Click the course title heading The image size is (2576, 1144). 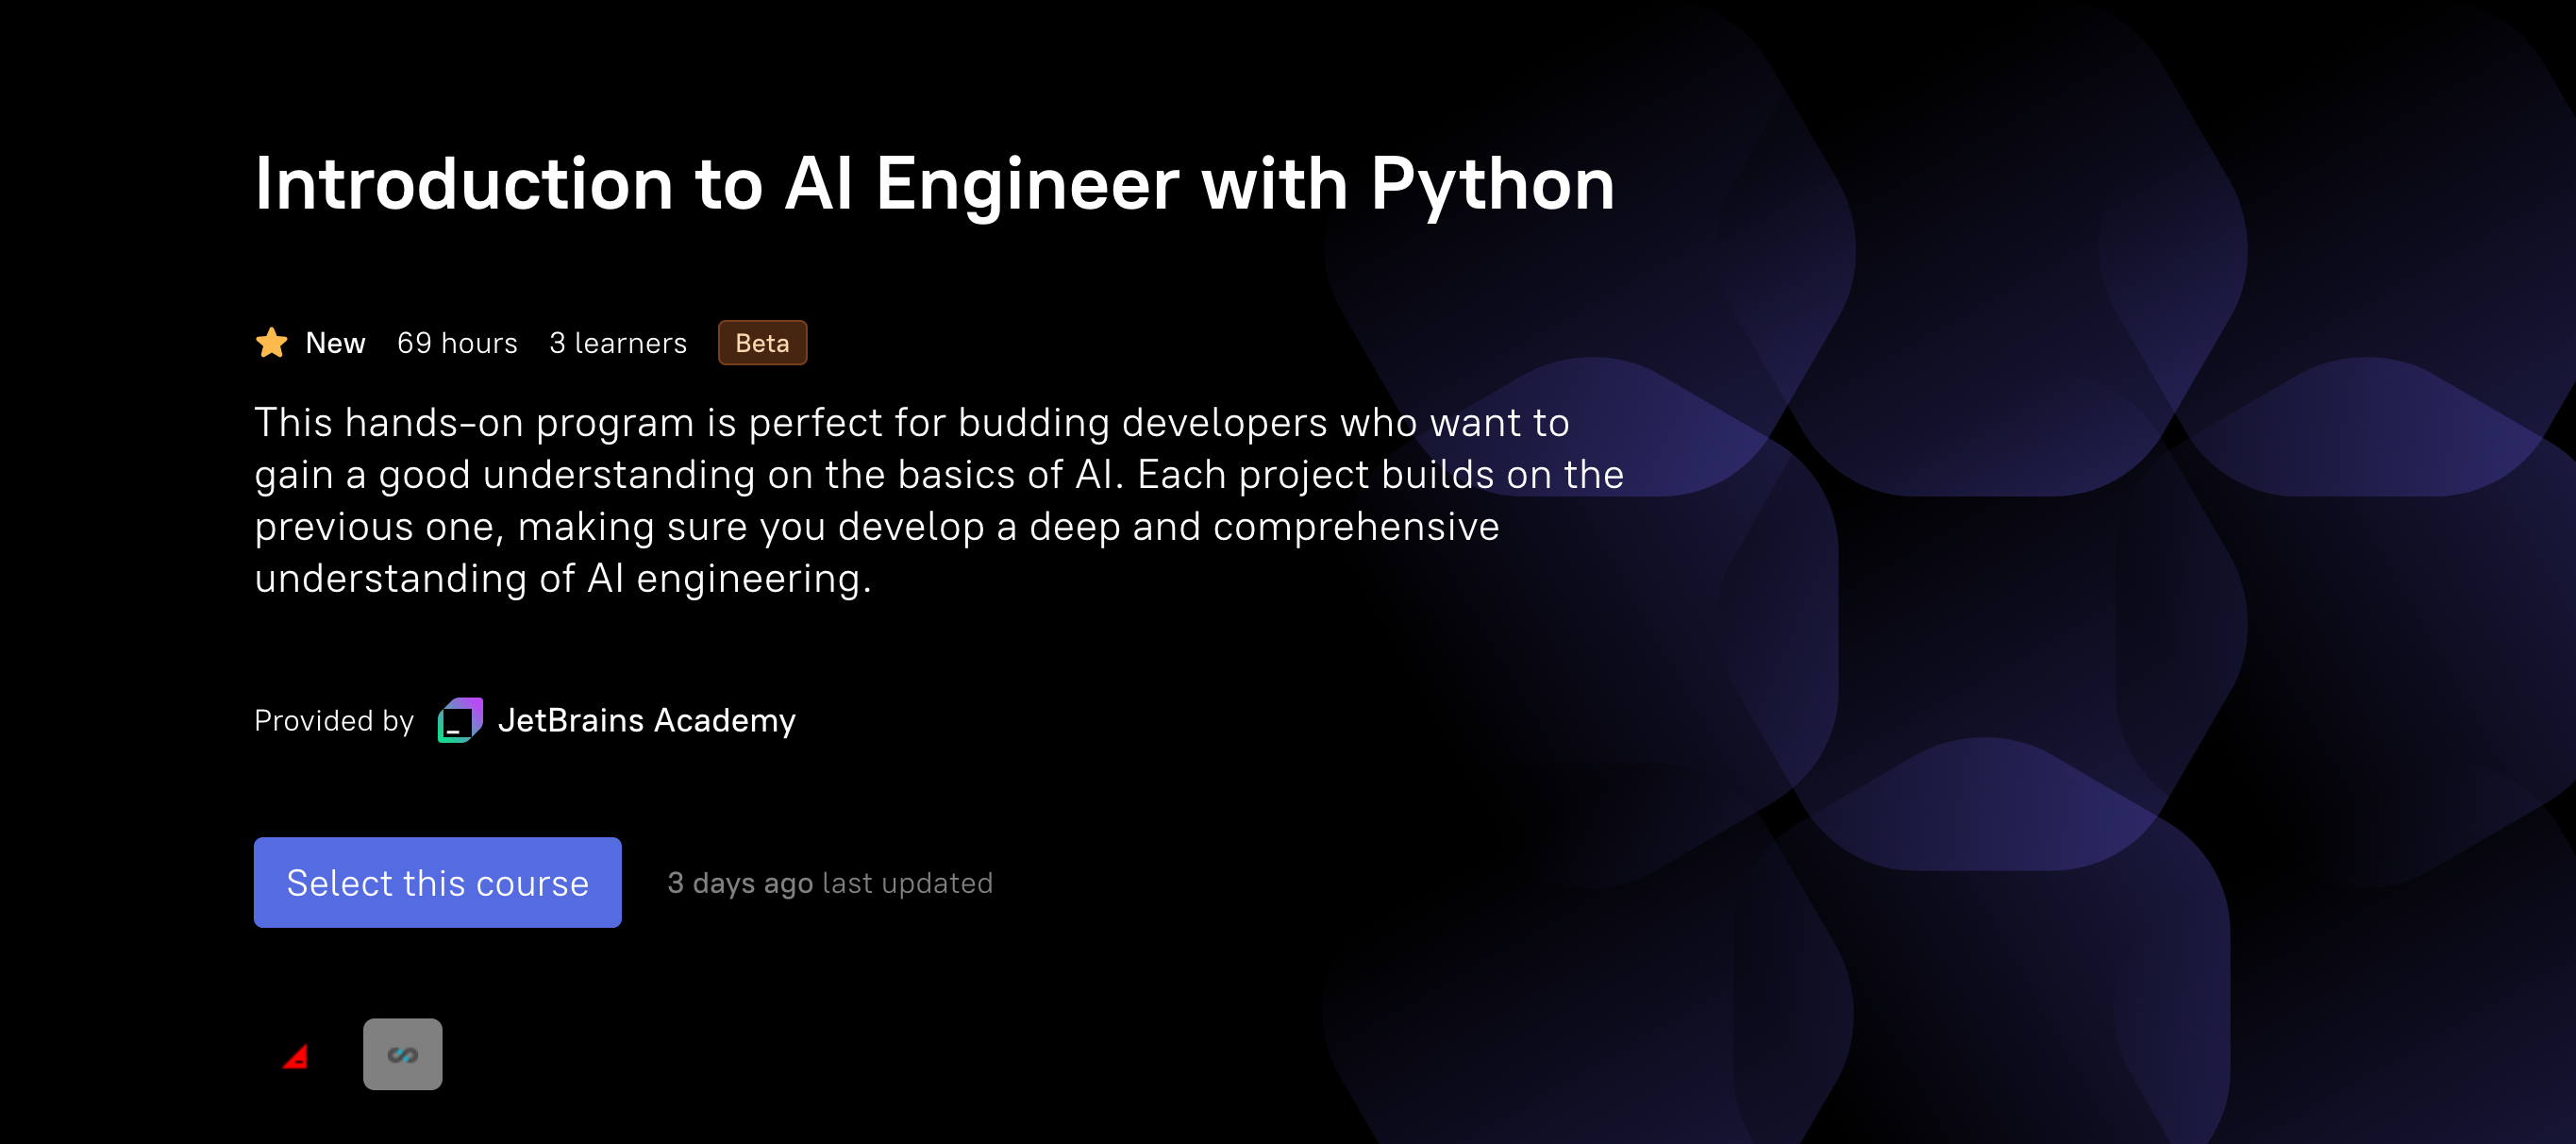pos(934,184)
